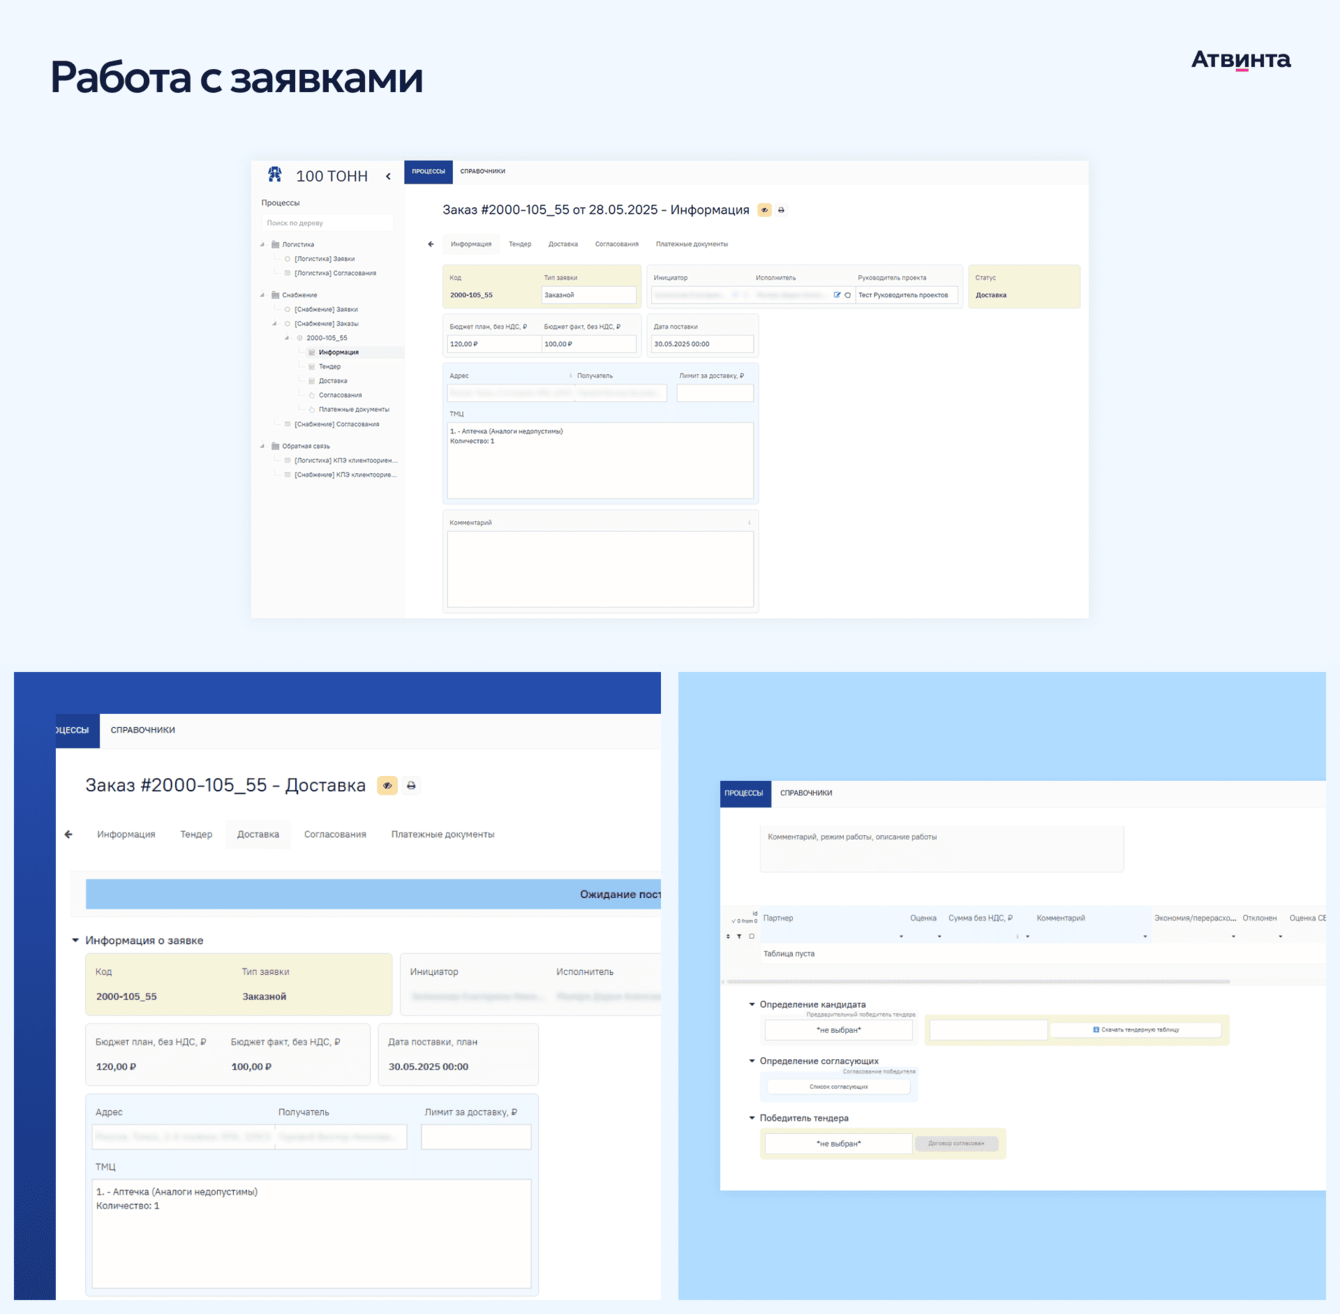This screenshot has height=1314, width=1340.
Task: Open the Платежные документы tab in the Доставка panel
Action: pos(443,834)
